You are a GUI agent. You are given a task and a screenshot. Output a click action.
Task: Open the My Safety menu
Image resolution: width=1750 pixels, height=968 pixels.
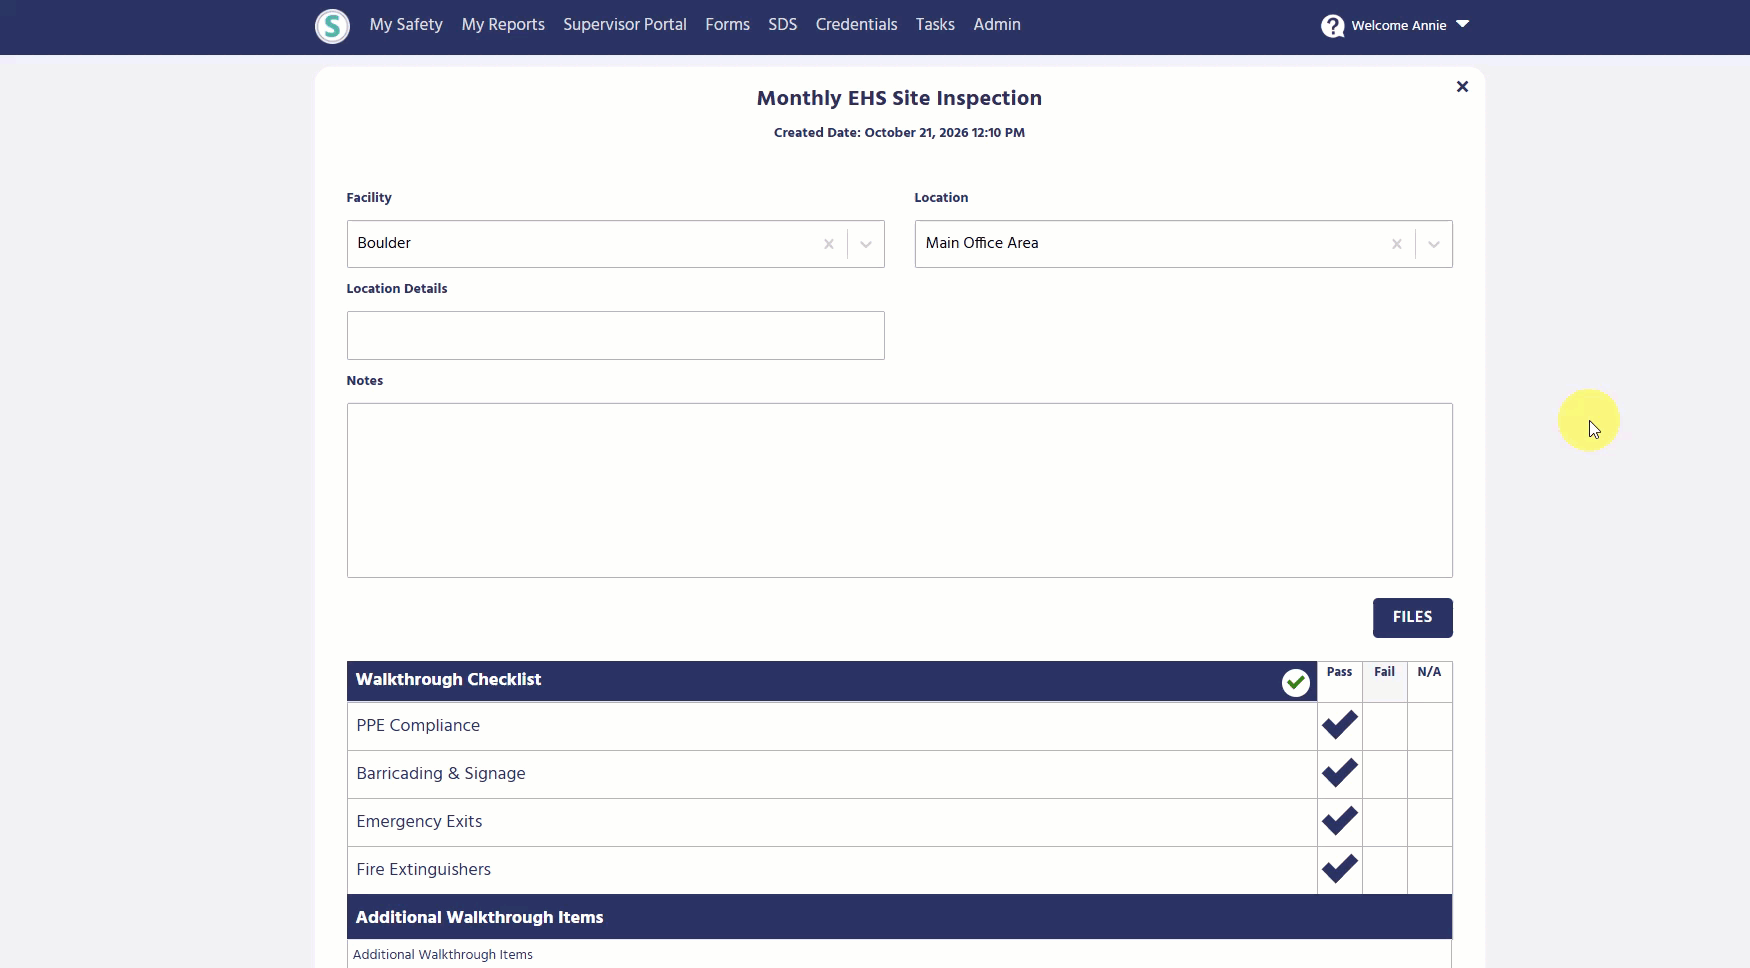point(406,25)
